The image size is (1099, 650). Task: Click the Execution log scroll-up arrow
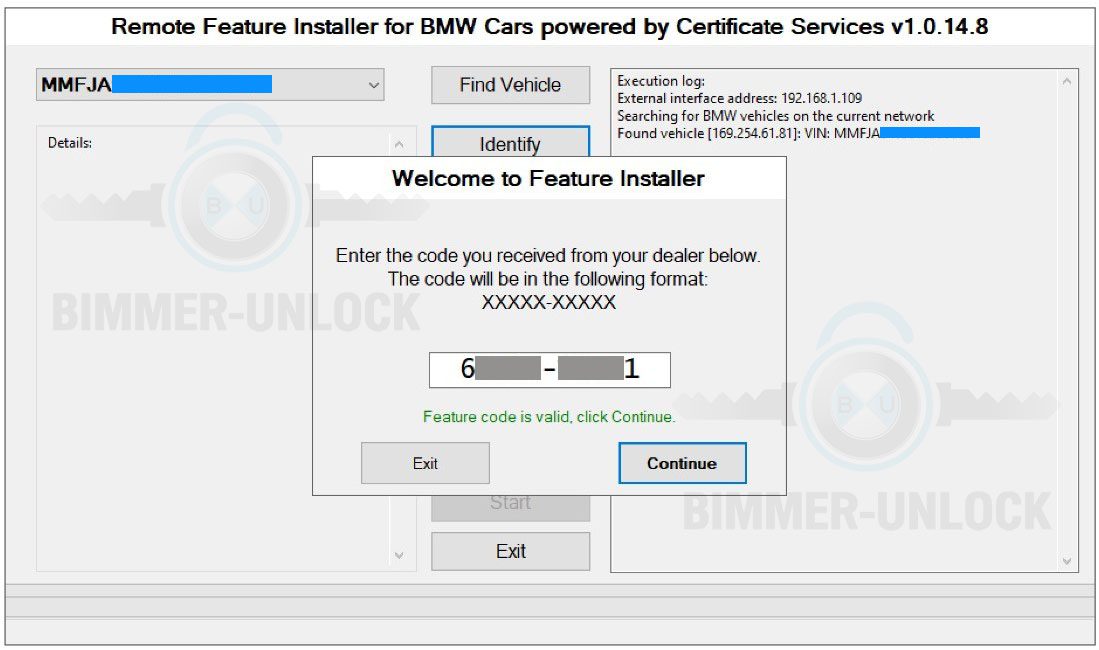pos(1067,81)
